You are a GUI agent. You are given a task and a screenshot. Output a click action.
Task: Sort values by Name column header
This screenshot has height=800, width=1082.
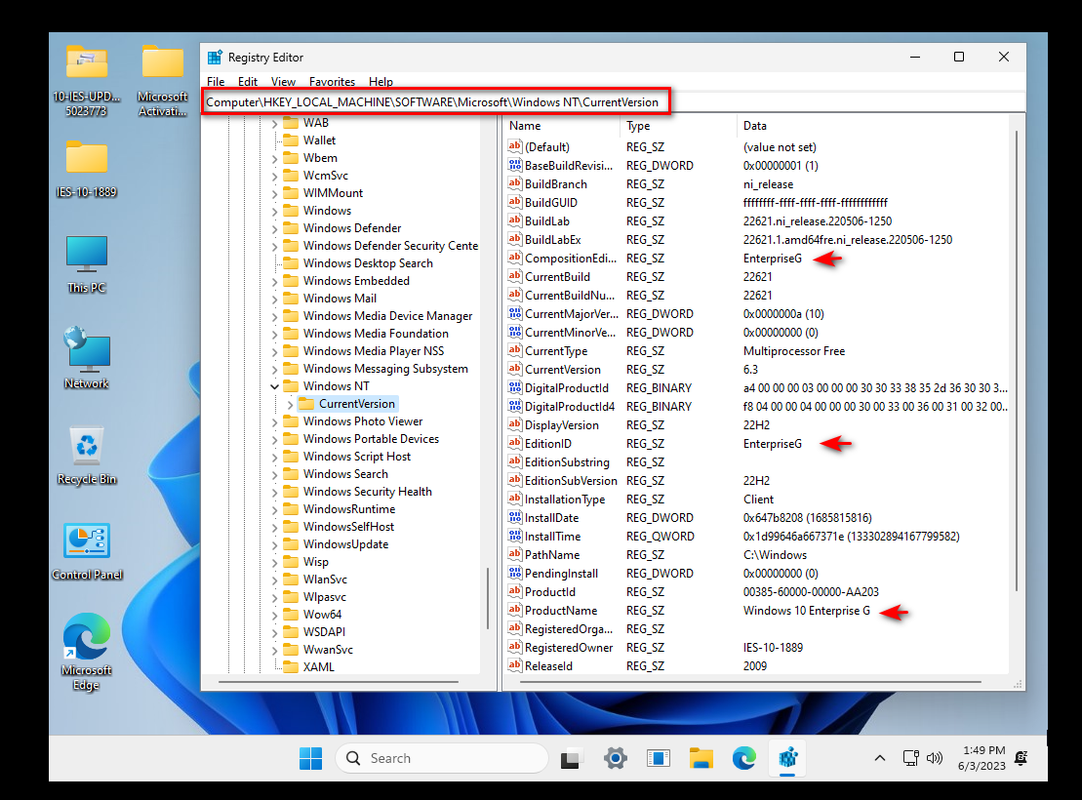[x=562, y=126]
